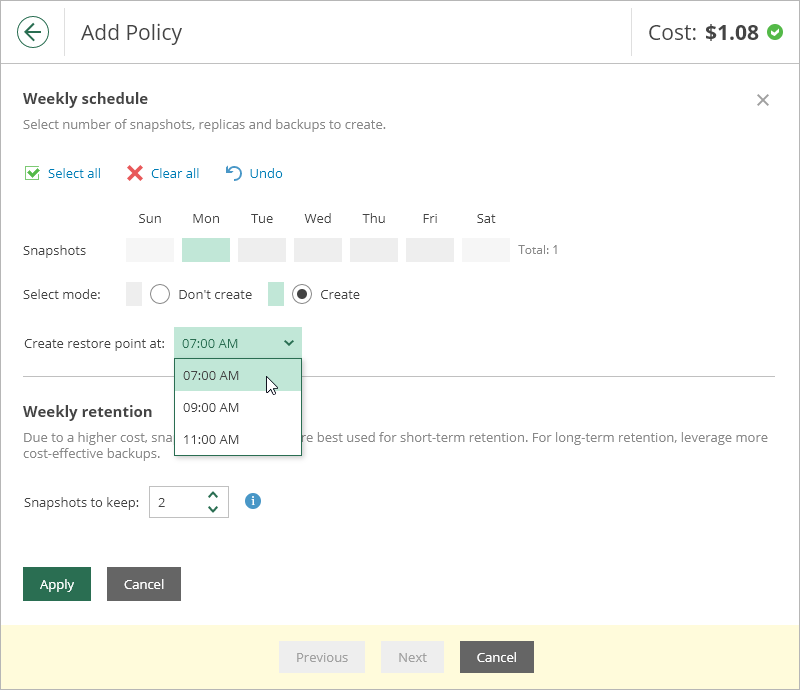Click the Undo arrow icon
Image resolution: width=800 pixels, height=690 pixels.
(x=234, y=174)
